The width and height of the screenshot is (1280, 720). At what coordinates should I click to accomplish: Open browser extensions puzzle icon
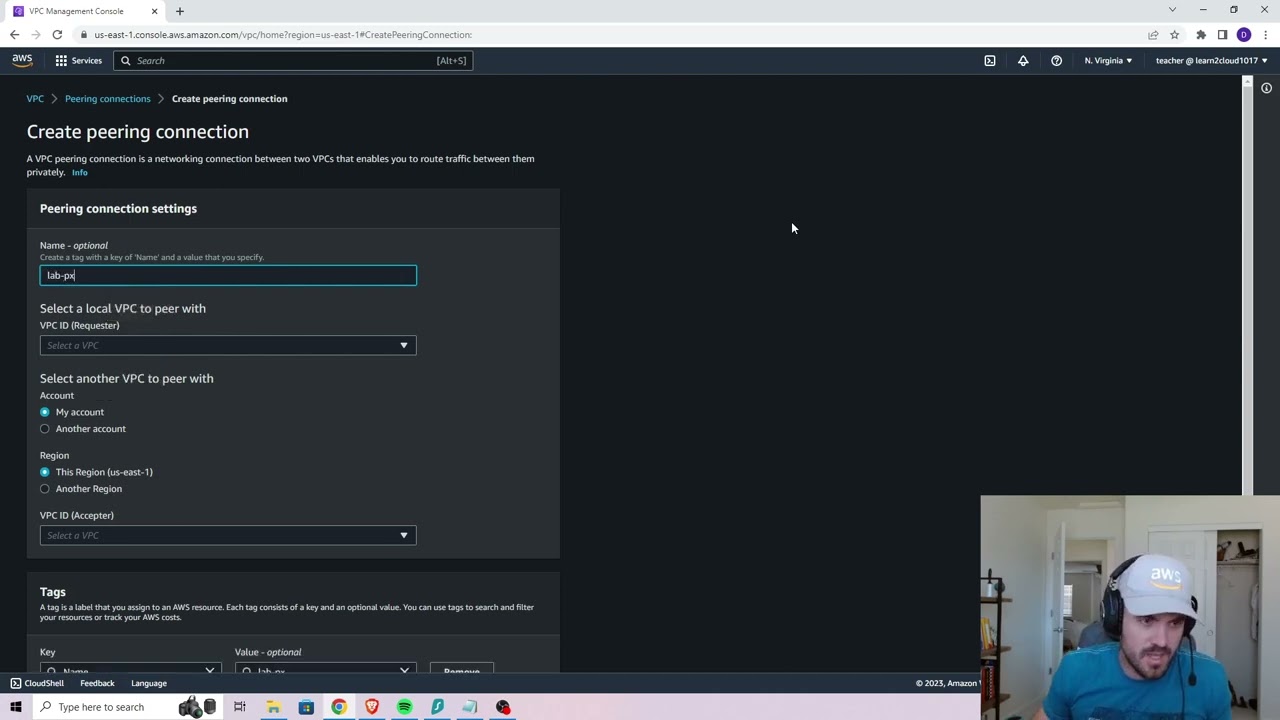click(1201, 34)
